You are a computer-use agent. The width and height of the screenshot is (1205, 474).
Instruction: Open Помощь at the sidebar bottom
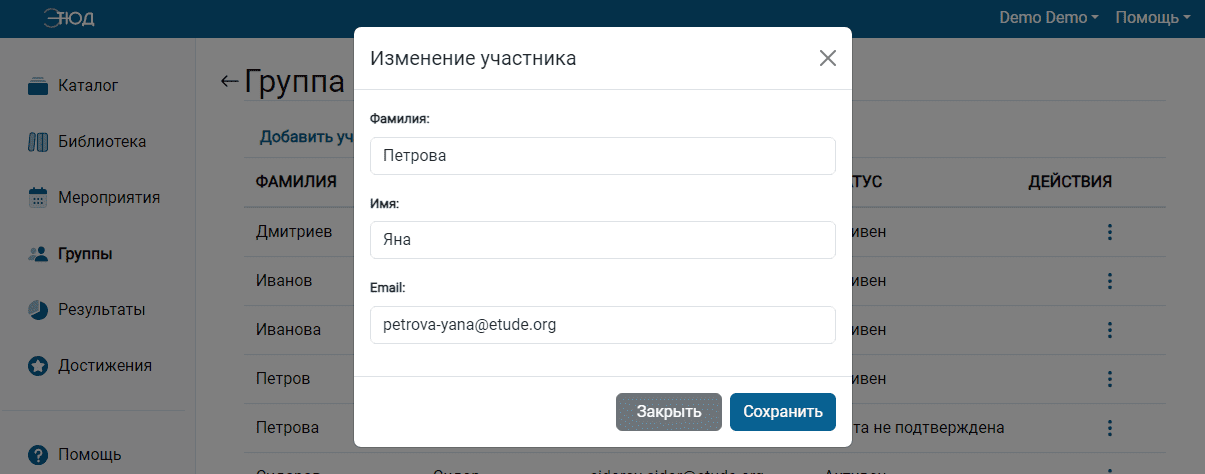click(90, 454)
